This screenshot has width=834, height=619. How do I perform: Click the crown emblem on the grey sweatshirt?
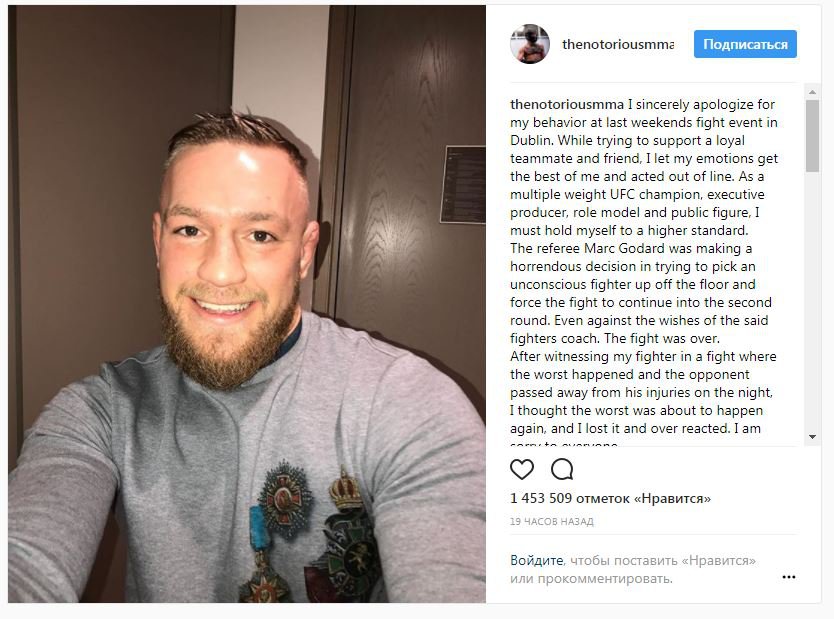(346, 490)
